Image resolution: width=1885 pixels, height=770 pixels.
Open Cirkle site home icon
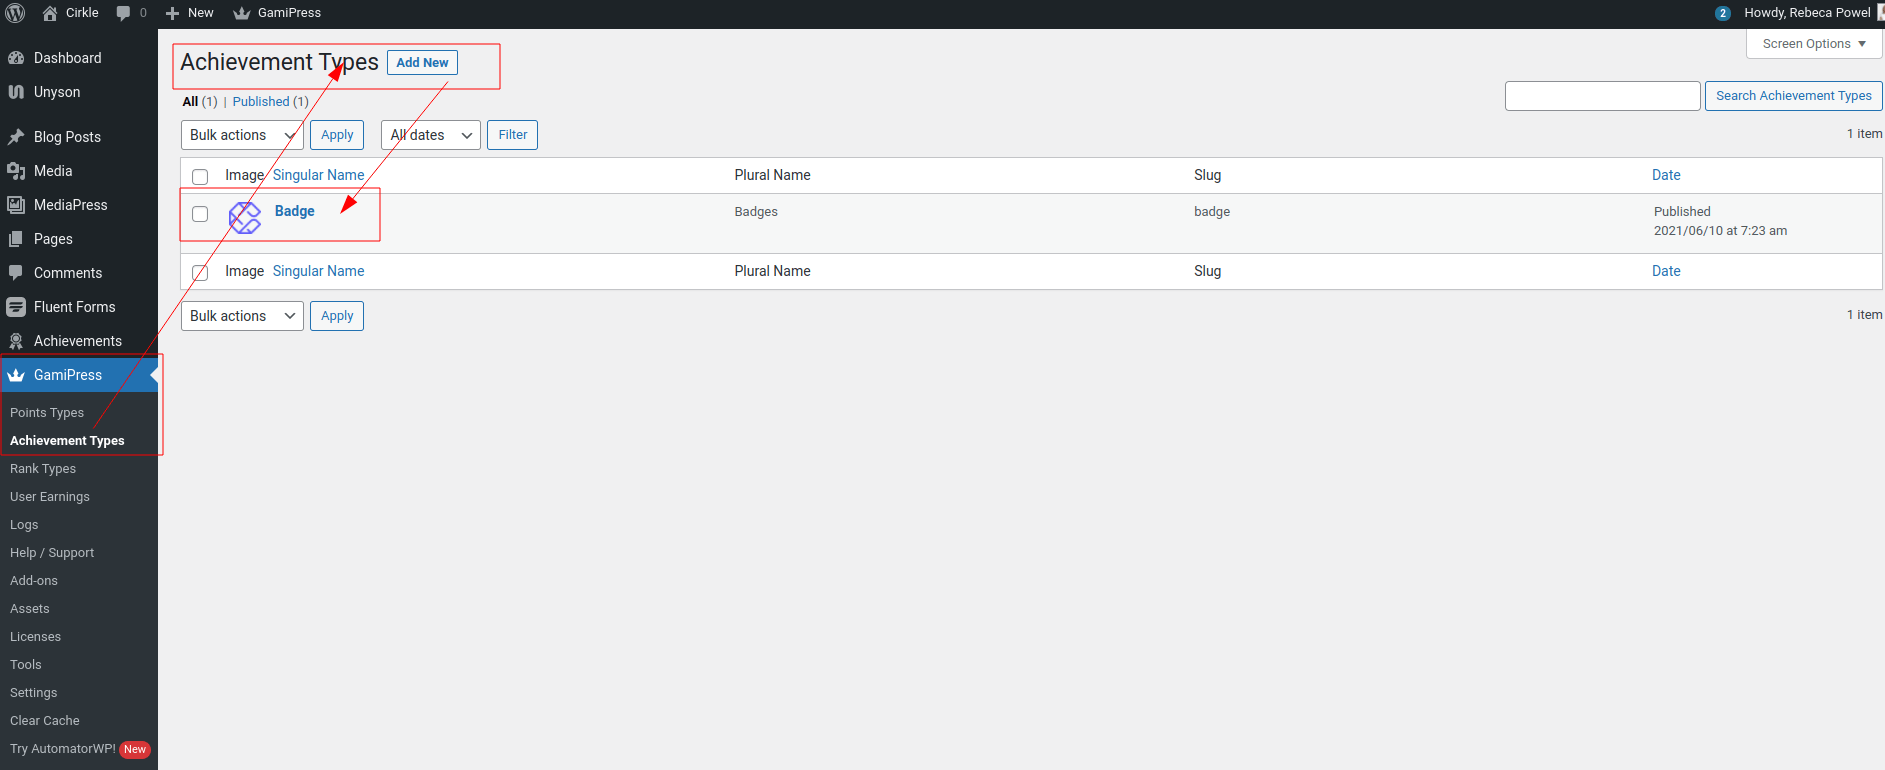point(50,13)
